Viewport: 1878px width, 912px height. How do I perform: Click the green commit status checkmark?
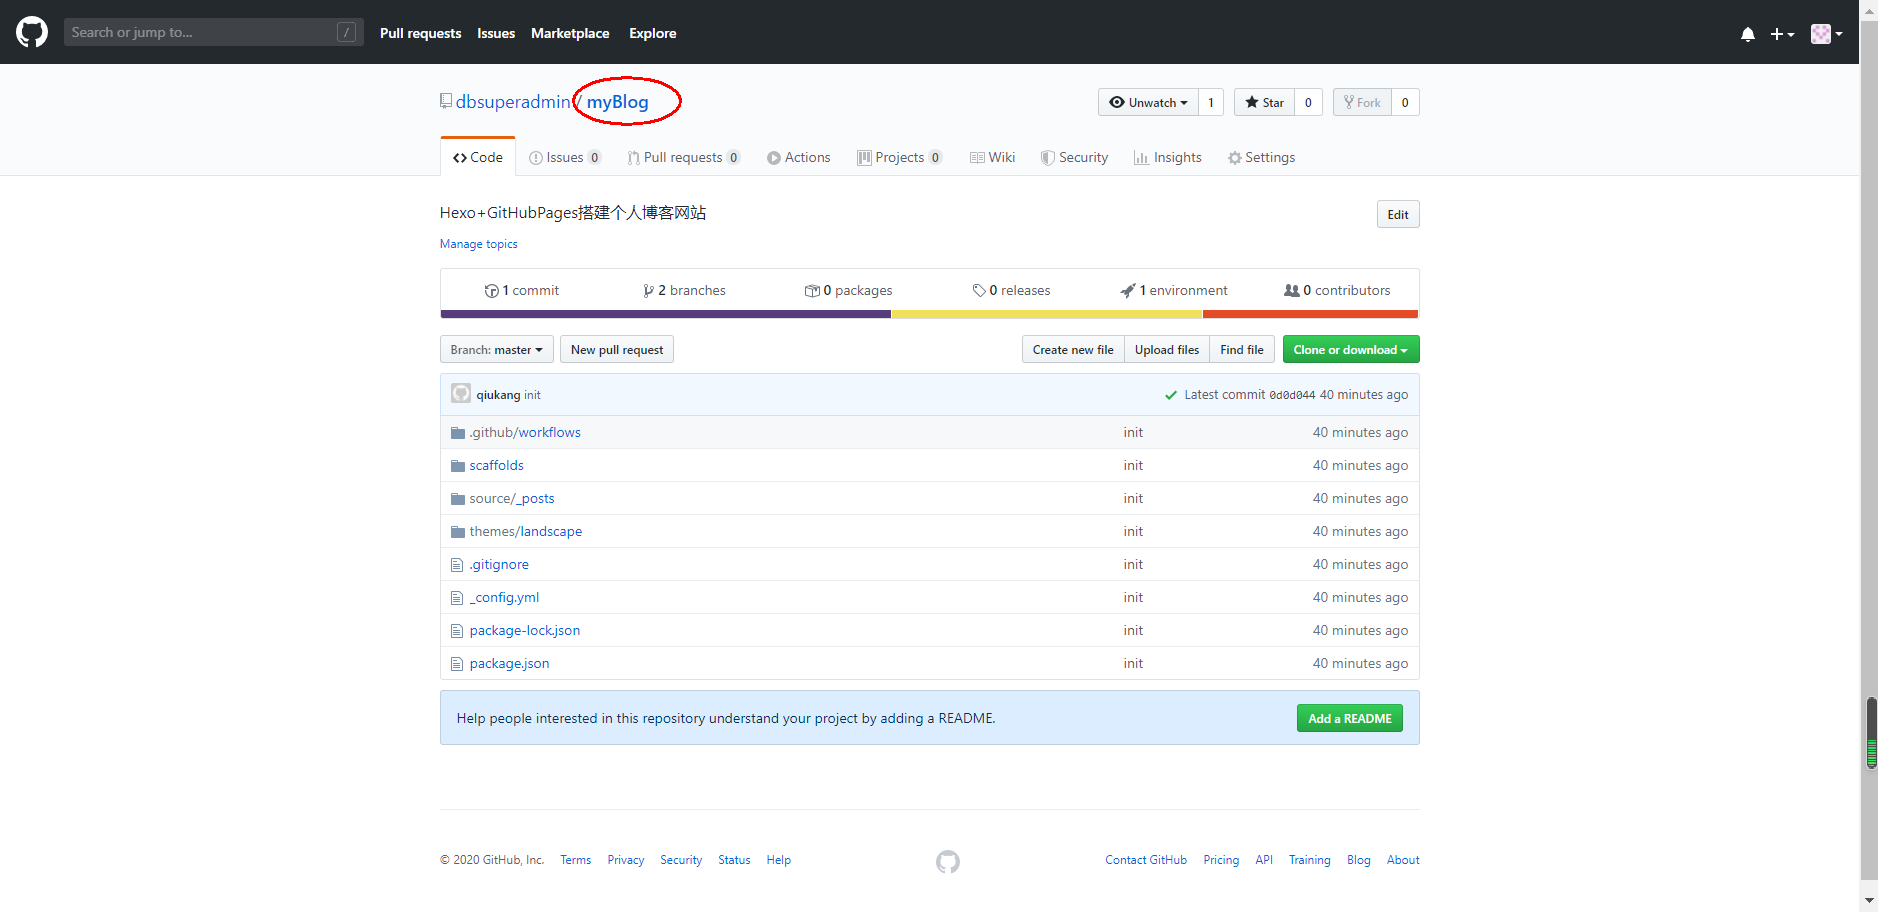1171,395
